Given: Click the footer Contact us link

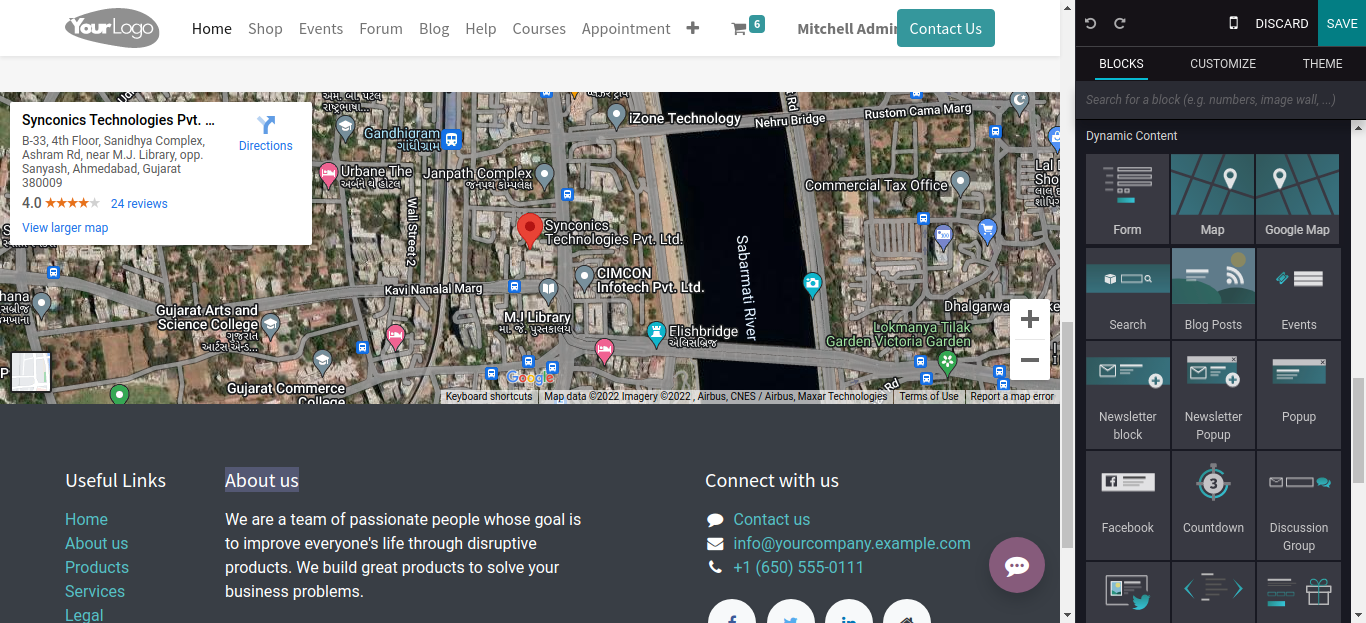Looking at the screenshot, I should [772, 519].
